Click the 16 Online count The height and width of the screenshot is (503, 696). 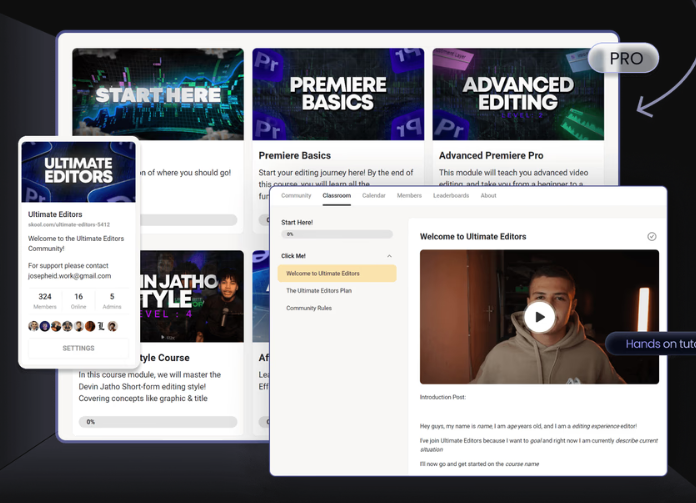coord(79,301)
